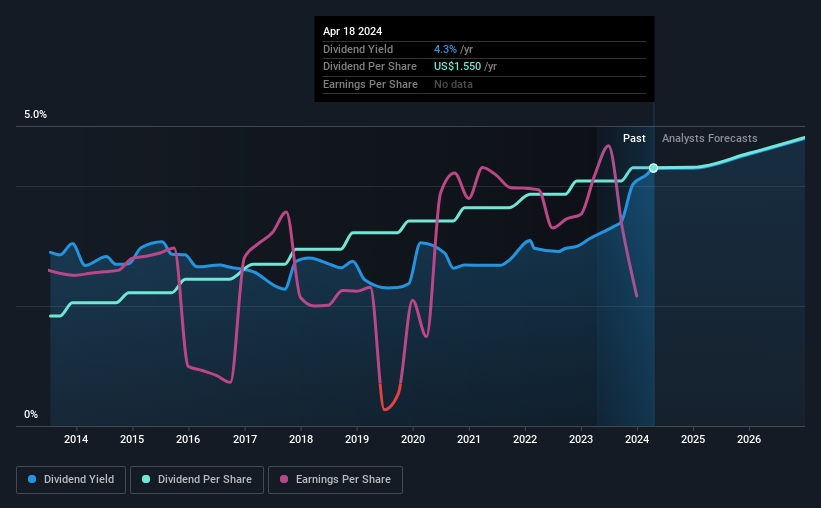Click the 2015 x-axis label
Image resolution: width=821 pixels, height=508 pixels.
[x=132, y=439]
